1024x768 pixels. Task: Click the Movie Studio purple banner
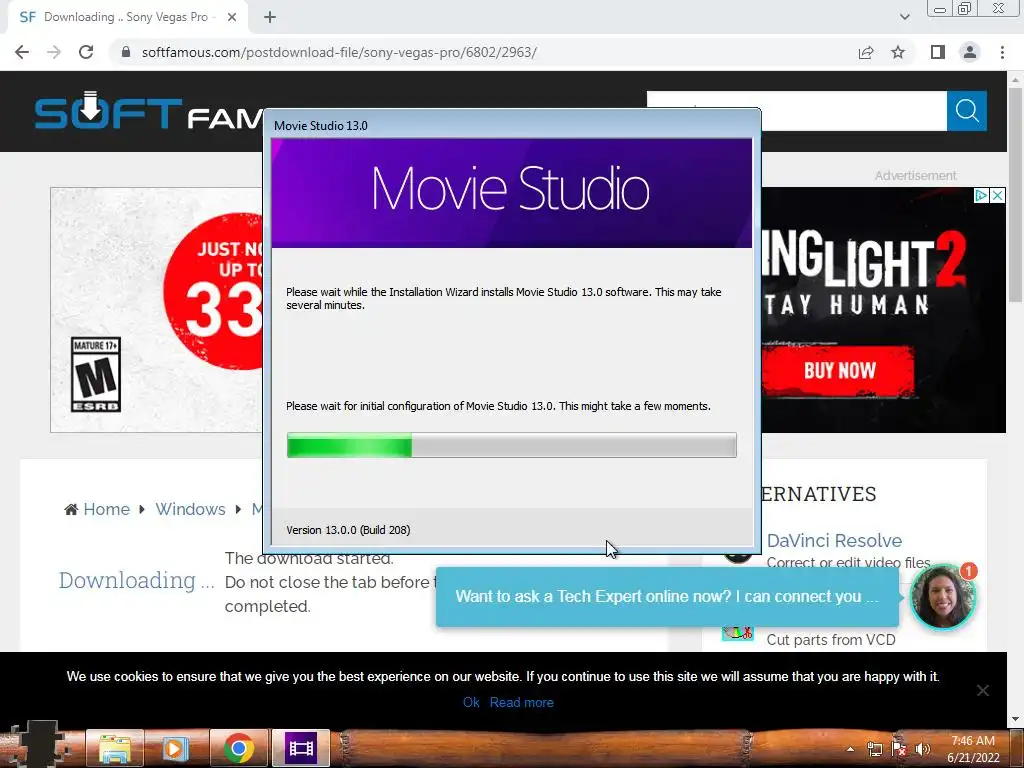click(511, 193)
